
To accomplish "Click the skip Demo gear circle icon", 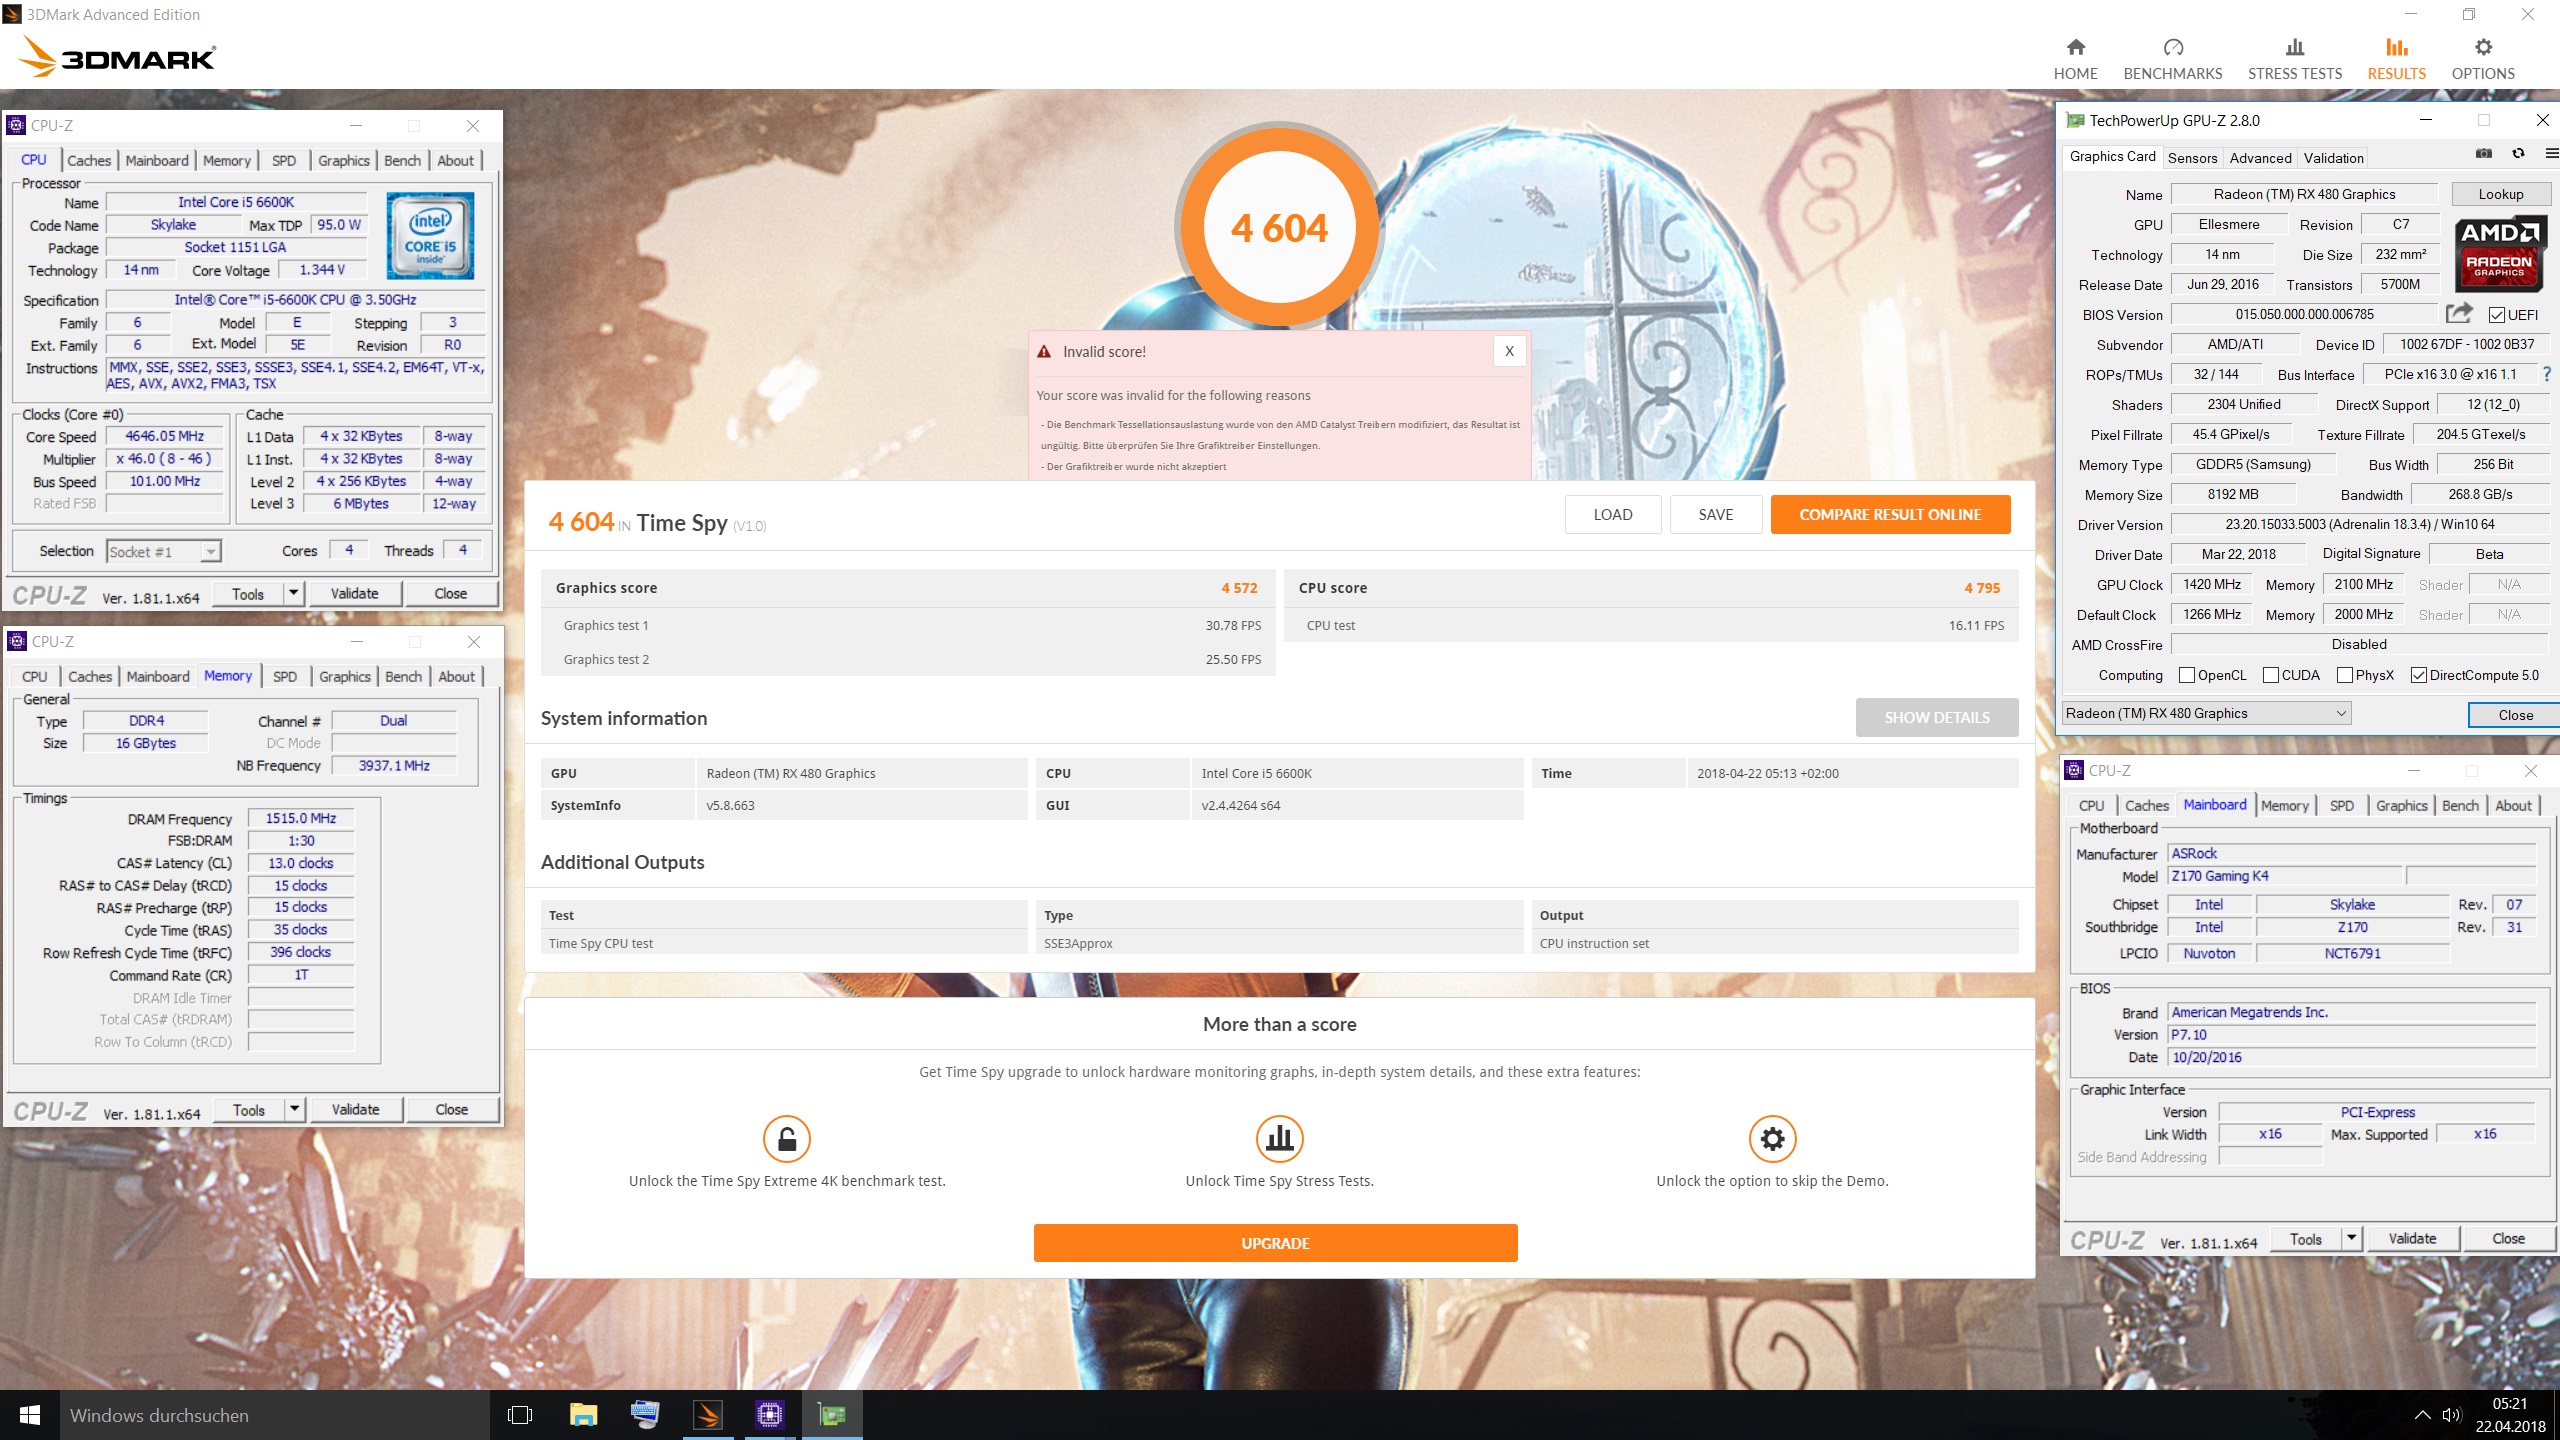I will coord(1772,1139).
